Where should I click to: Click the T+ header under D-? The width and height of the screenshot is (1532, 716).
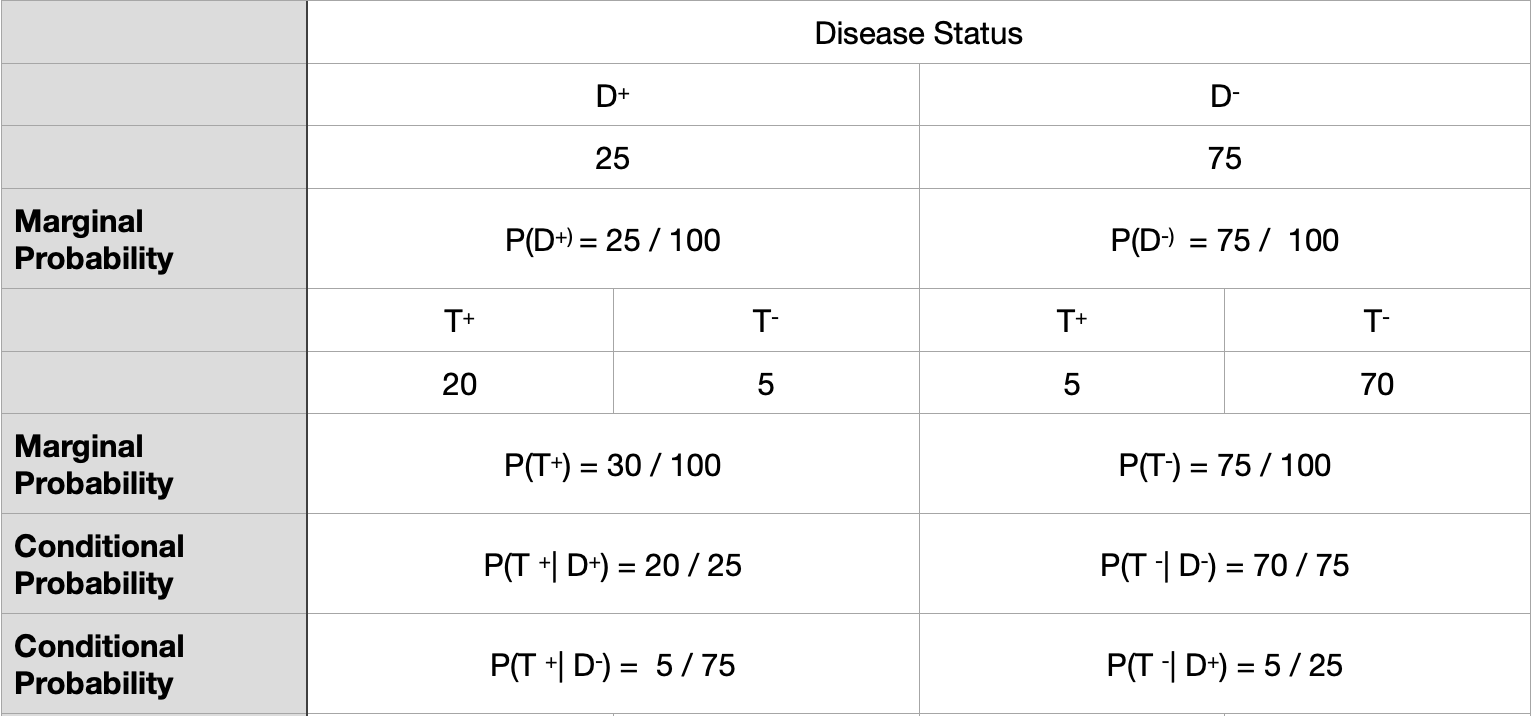pyautogui.click(x=1071, y=321)
